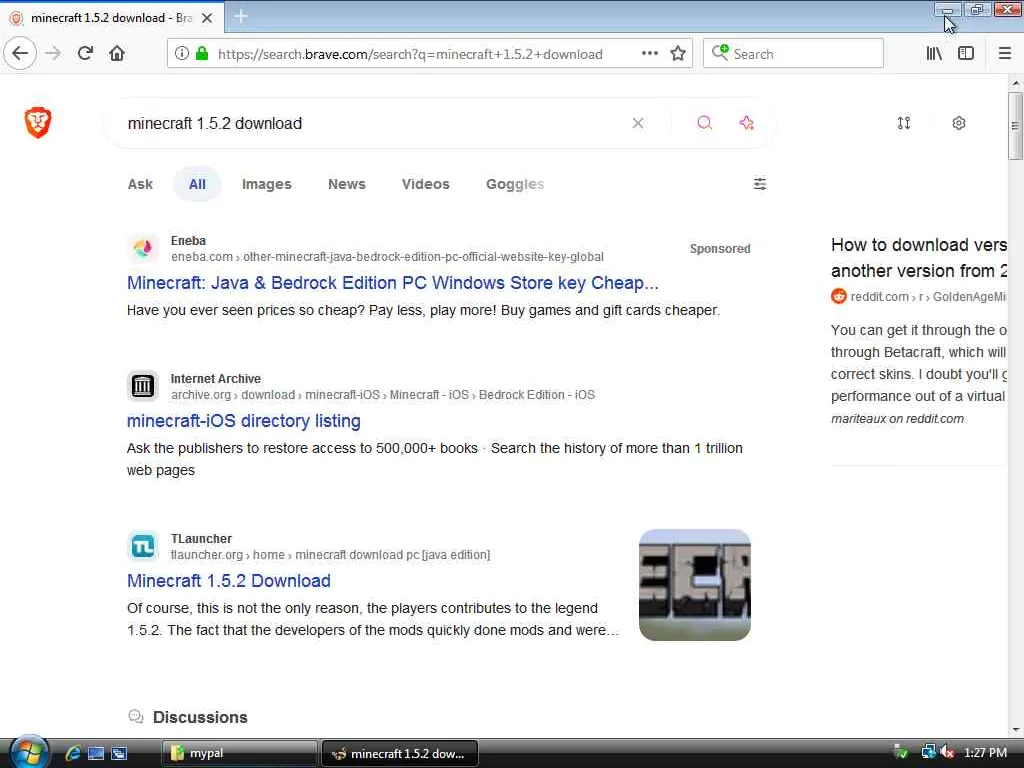This screenshot has height=768, width=1024.
Task: Switch to Videos results
Action: pos(426,184)
